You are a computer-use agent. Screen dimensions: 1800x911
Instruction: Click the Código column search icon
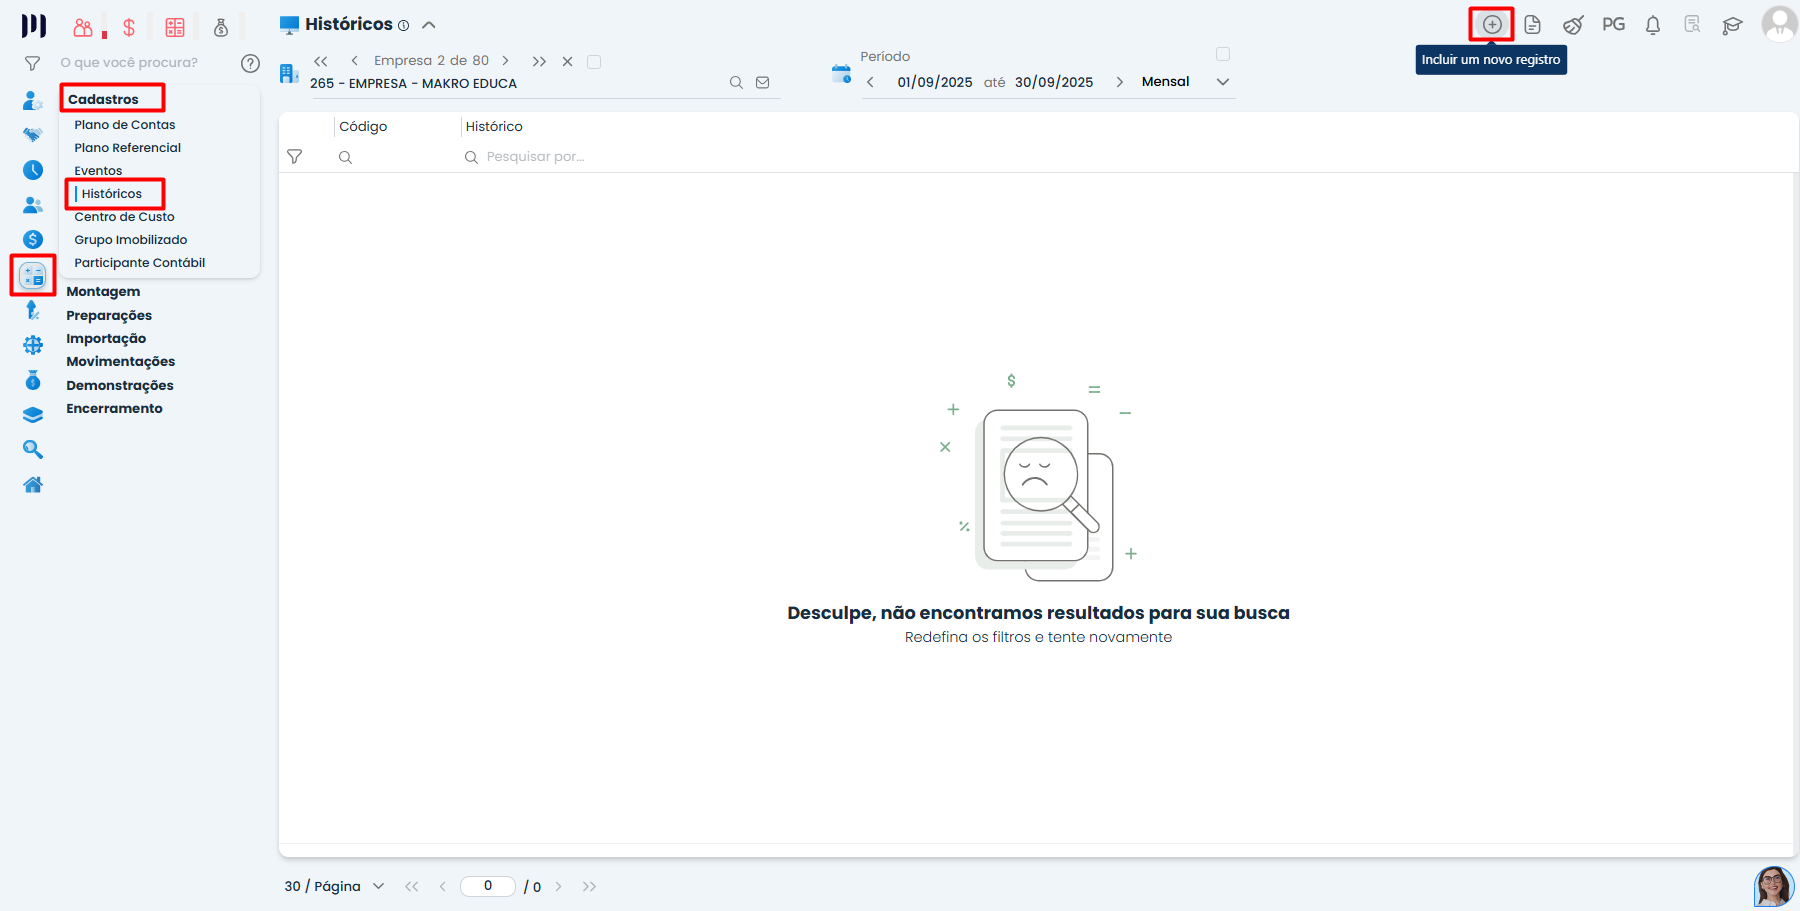pos(345,157)
